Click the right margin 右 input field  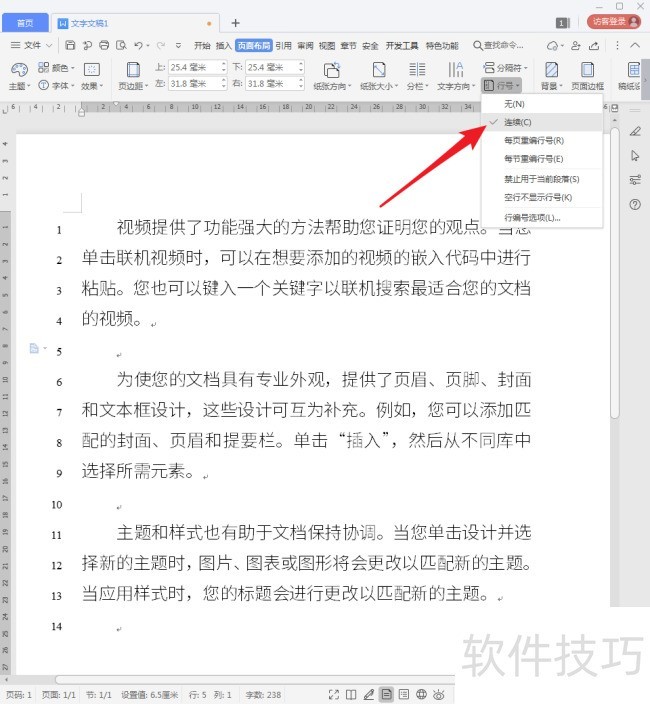(275, 84)
